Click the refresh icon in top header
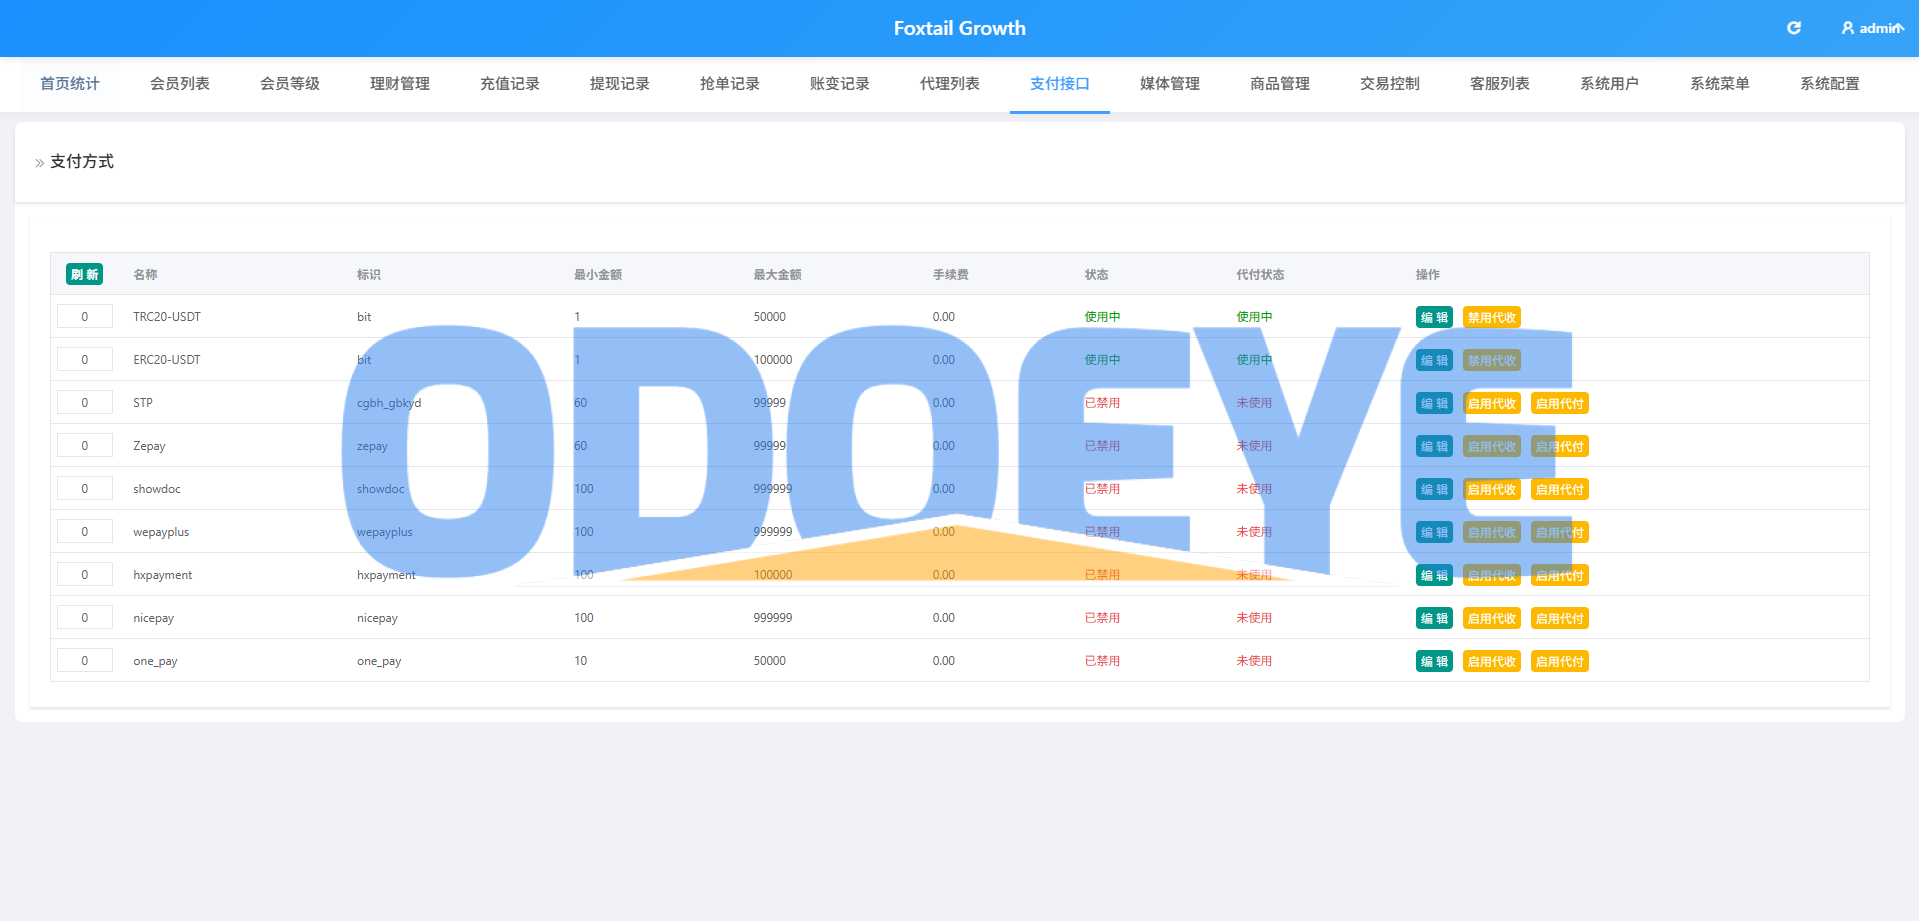1919x921 pixels. (1794, 28)
